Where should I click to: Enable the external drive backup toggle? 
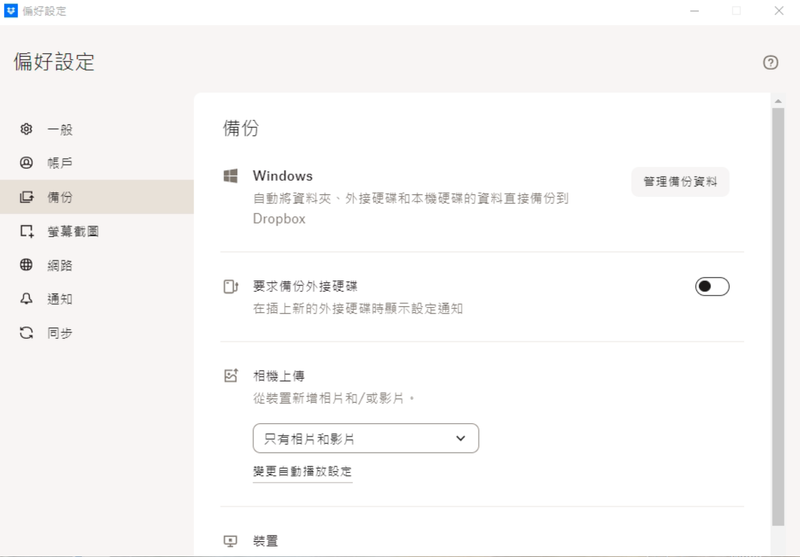[x=712, y=287]
